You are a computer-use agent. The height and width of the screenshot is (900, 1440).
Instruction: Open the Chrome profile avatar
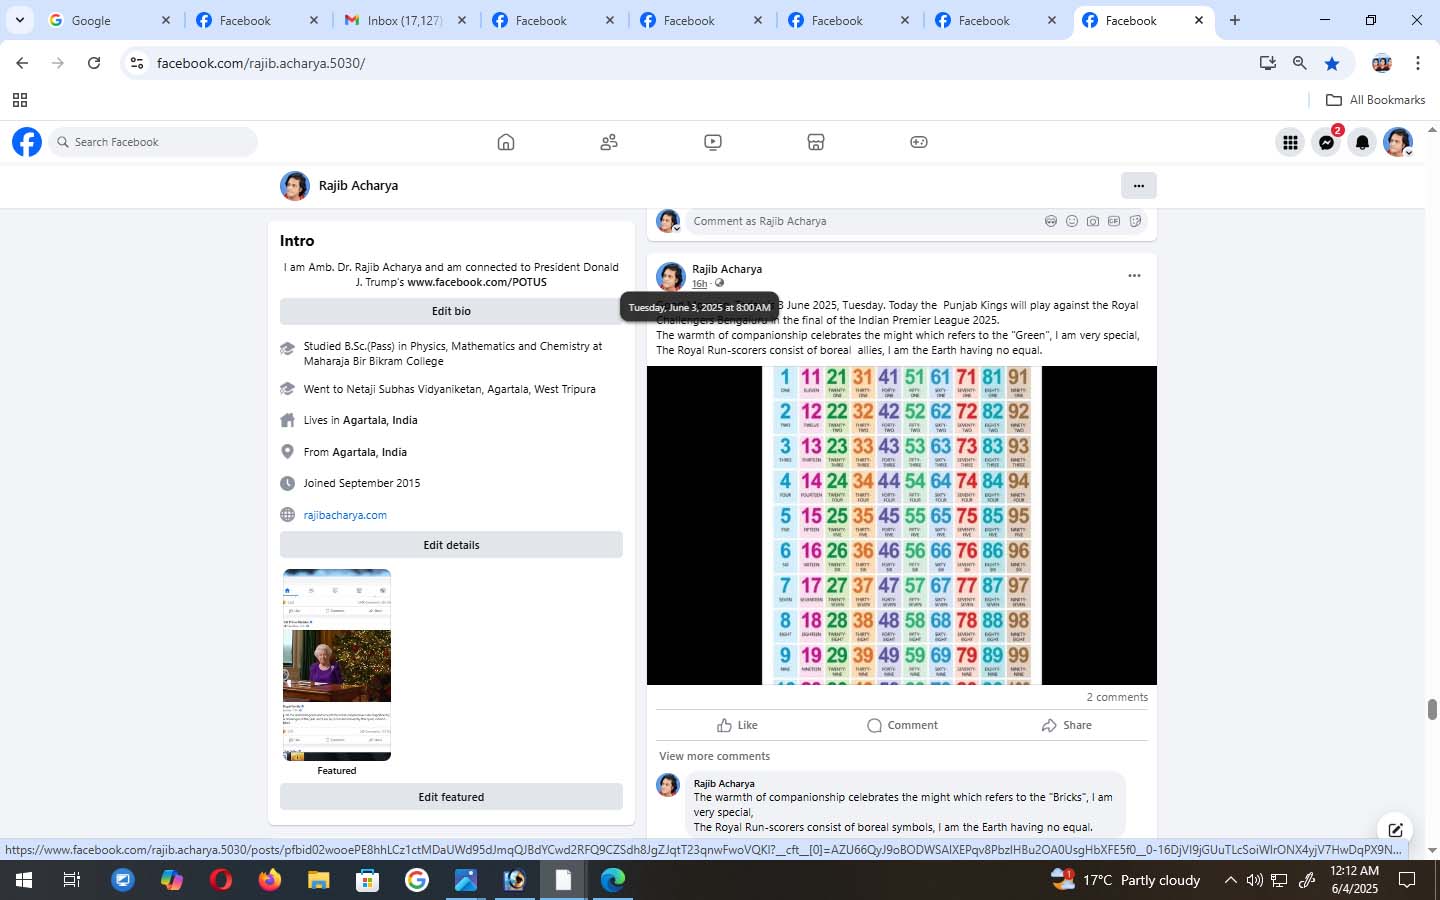click(1382, 63)
